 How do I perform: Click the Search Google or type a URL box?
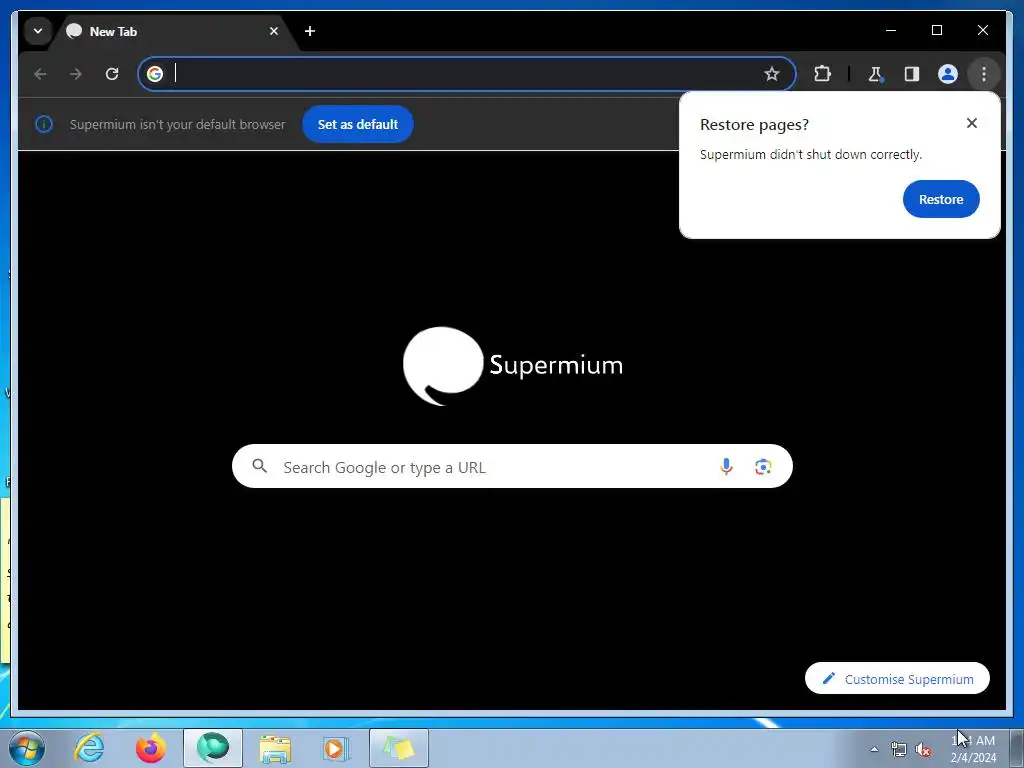point(512,466)
